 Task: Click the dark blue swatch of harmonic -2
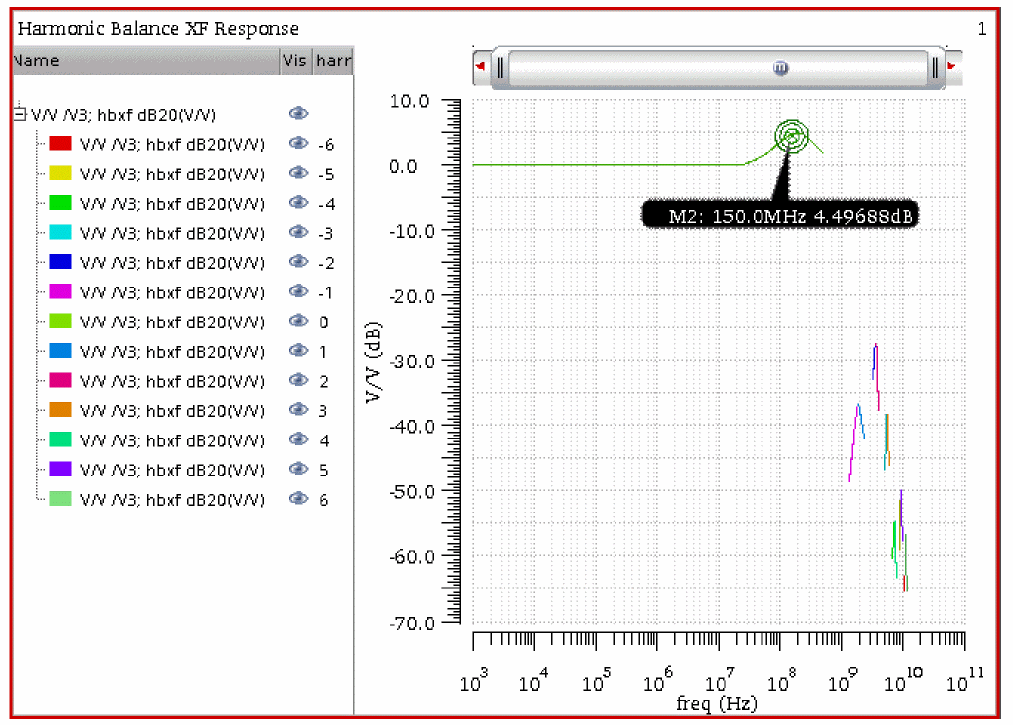click(60, 262)
